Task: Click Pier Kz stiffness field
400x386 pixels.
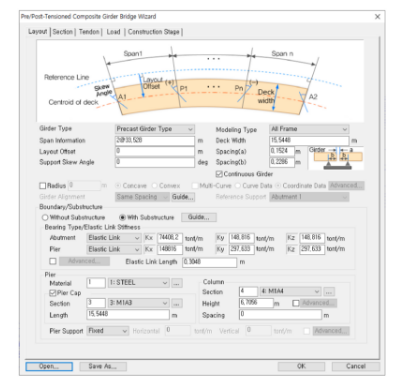Action: pos(312,249)
